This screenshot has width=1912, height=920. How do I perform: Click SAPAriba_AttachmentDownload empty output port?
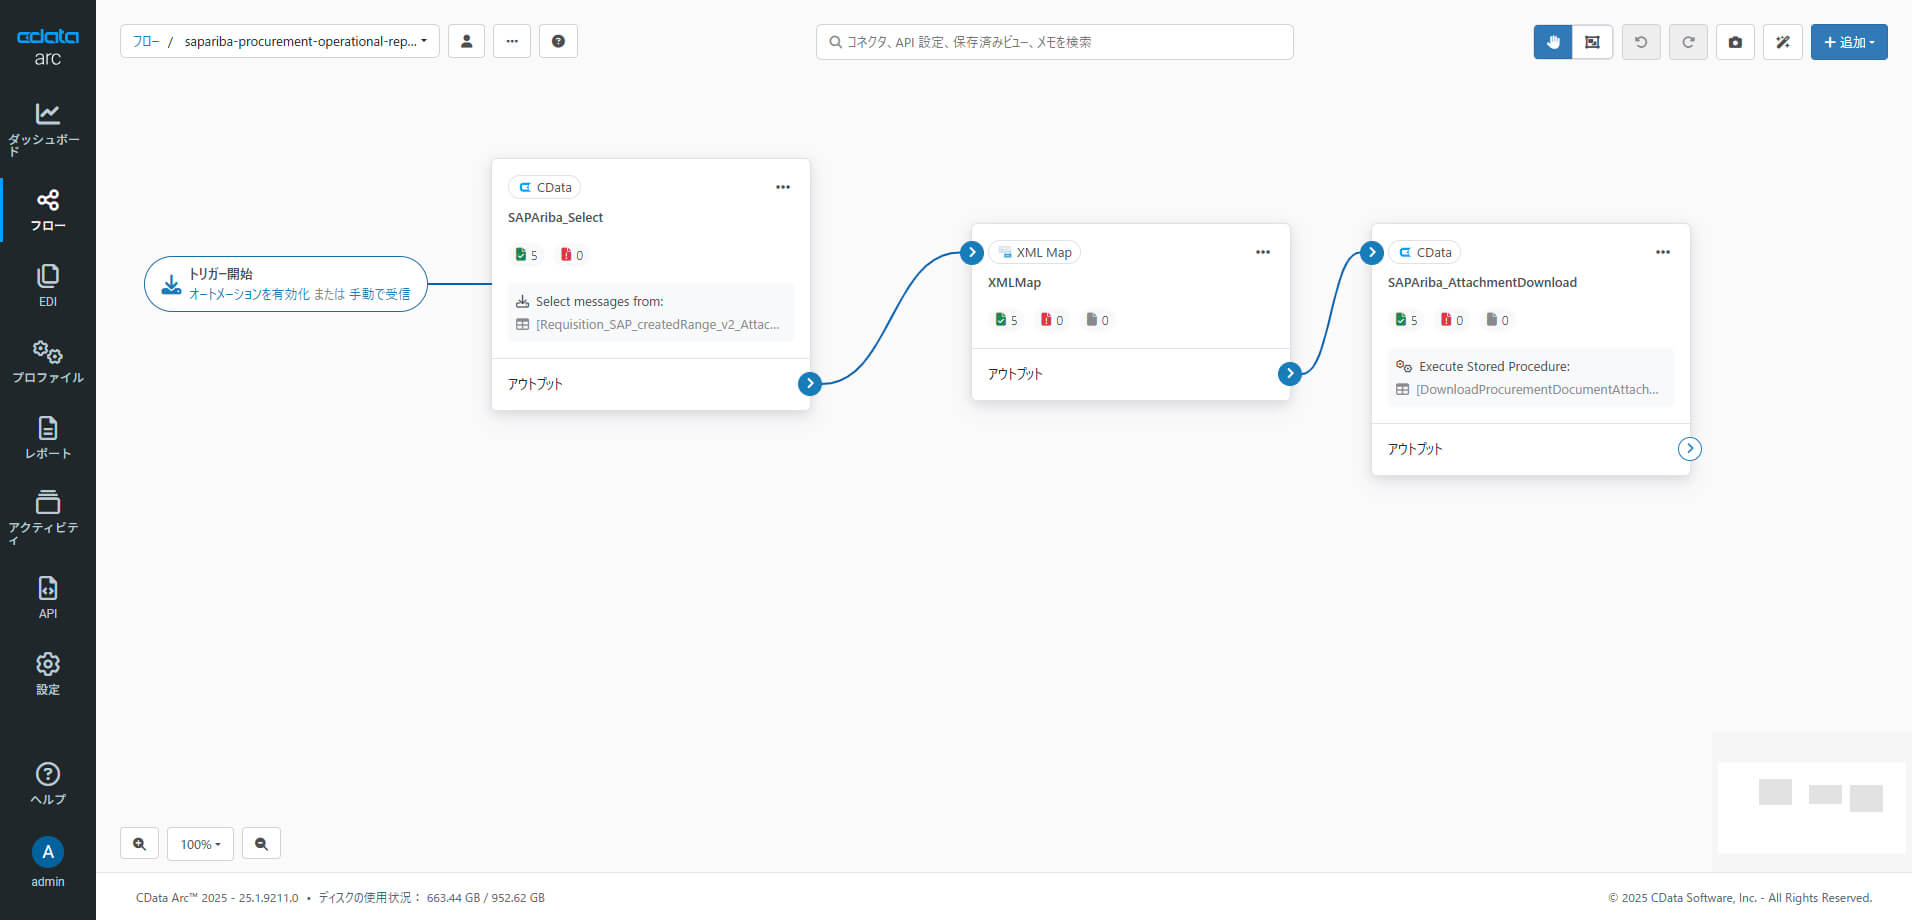[x=1690, y=448]
